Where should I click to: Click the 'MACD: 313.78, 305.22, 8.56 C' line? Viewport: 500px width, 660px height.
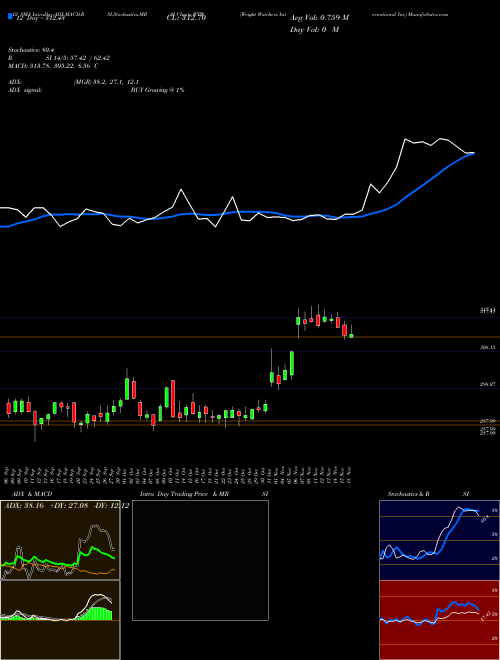point(53,66)
